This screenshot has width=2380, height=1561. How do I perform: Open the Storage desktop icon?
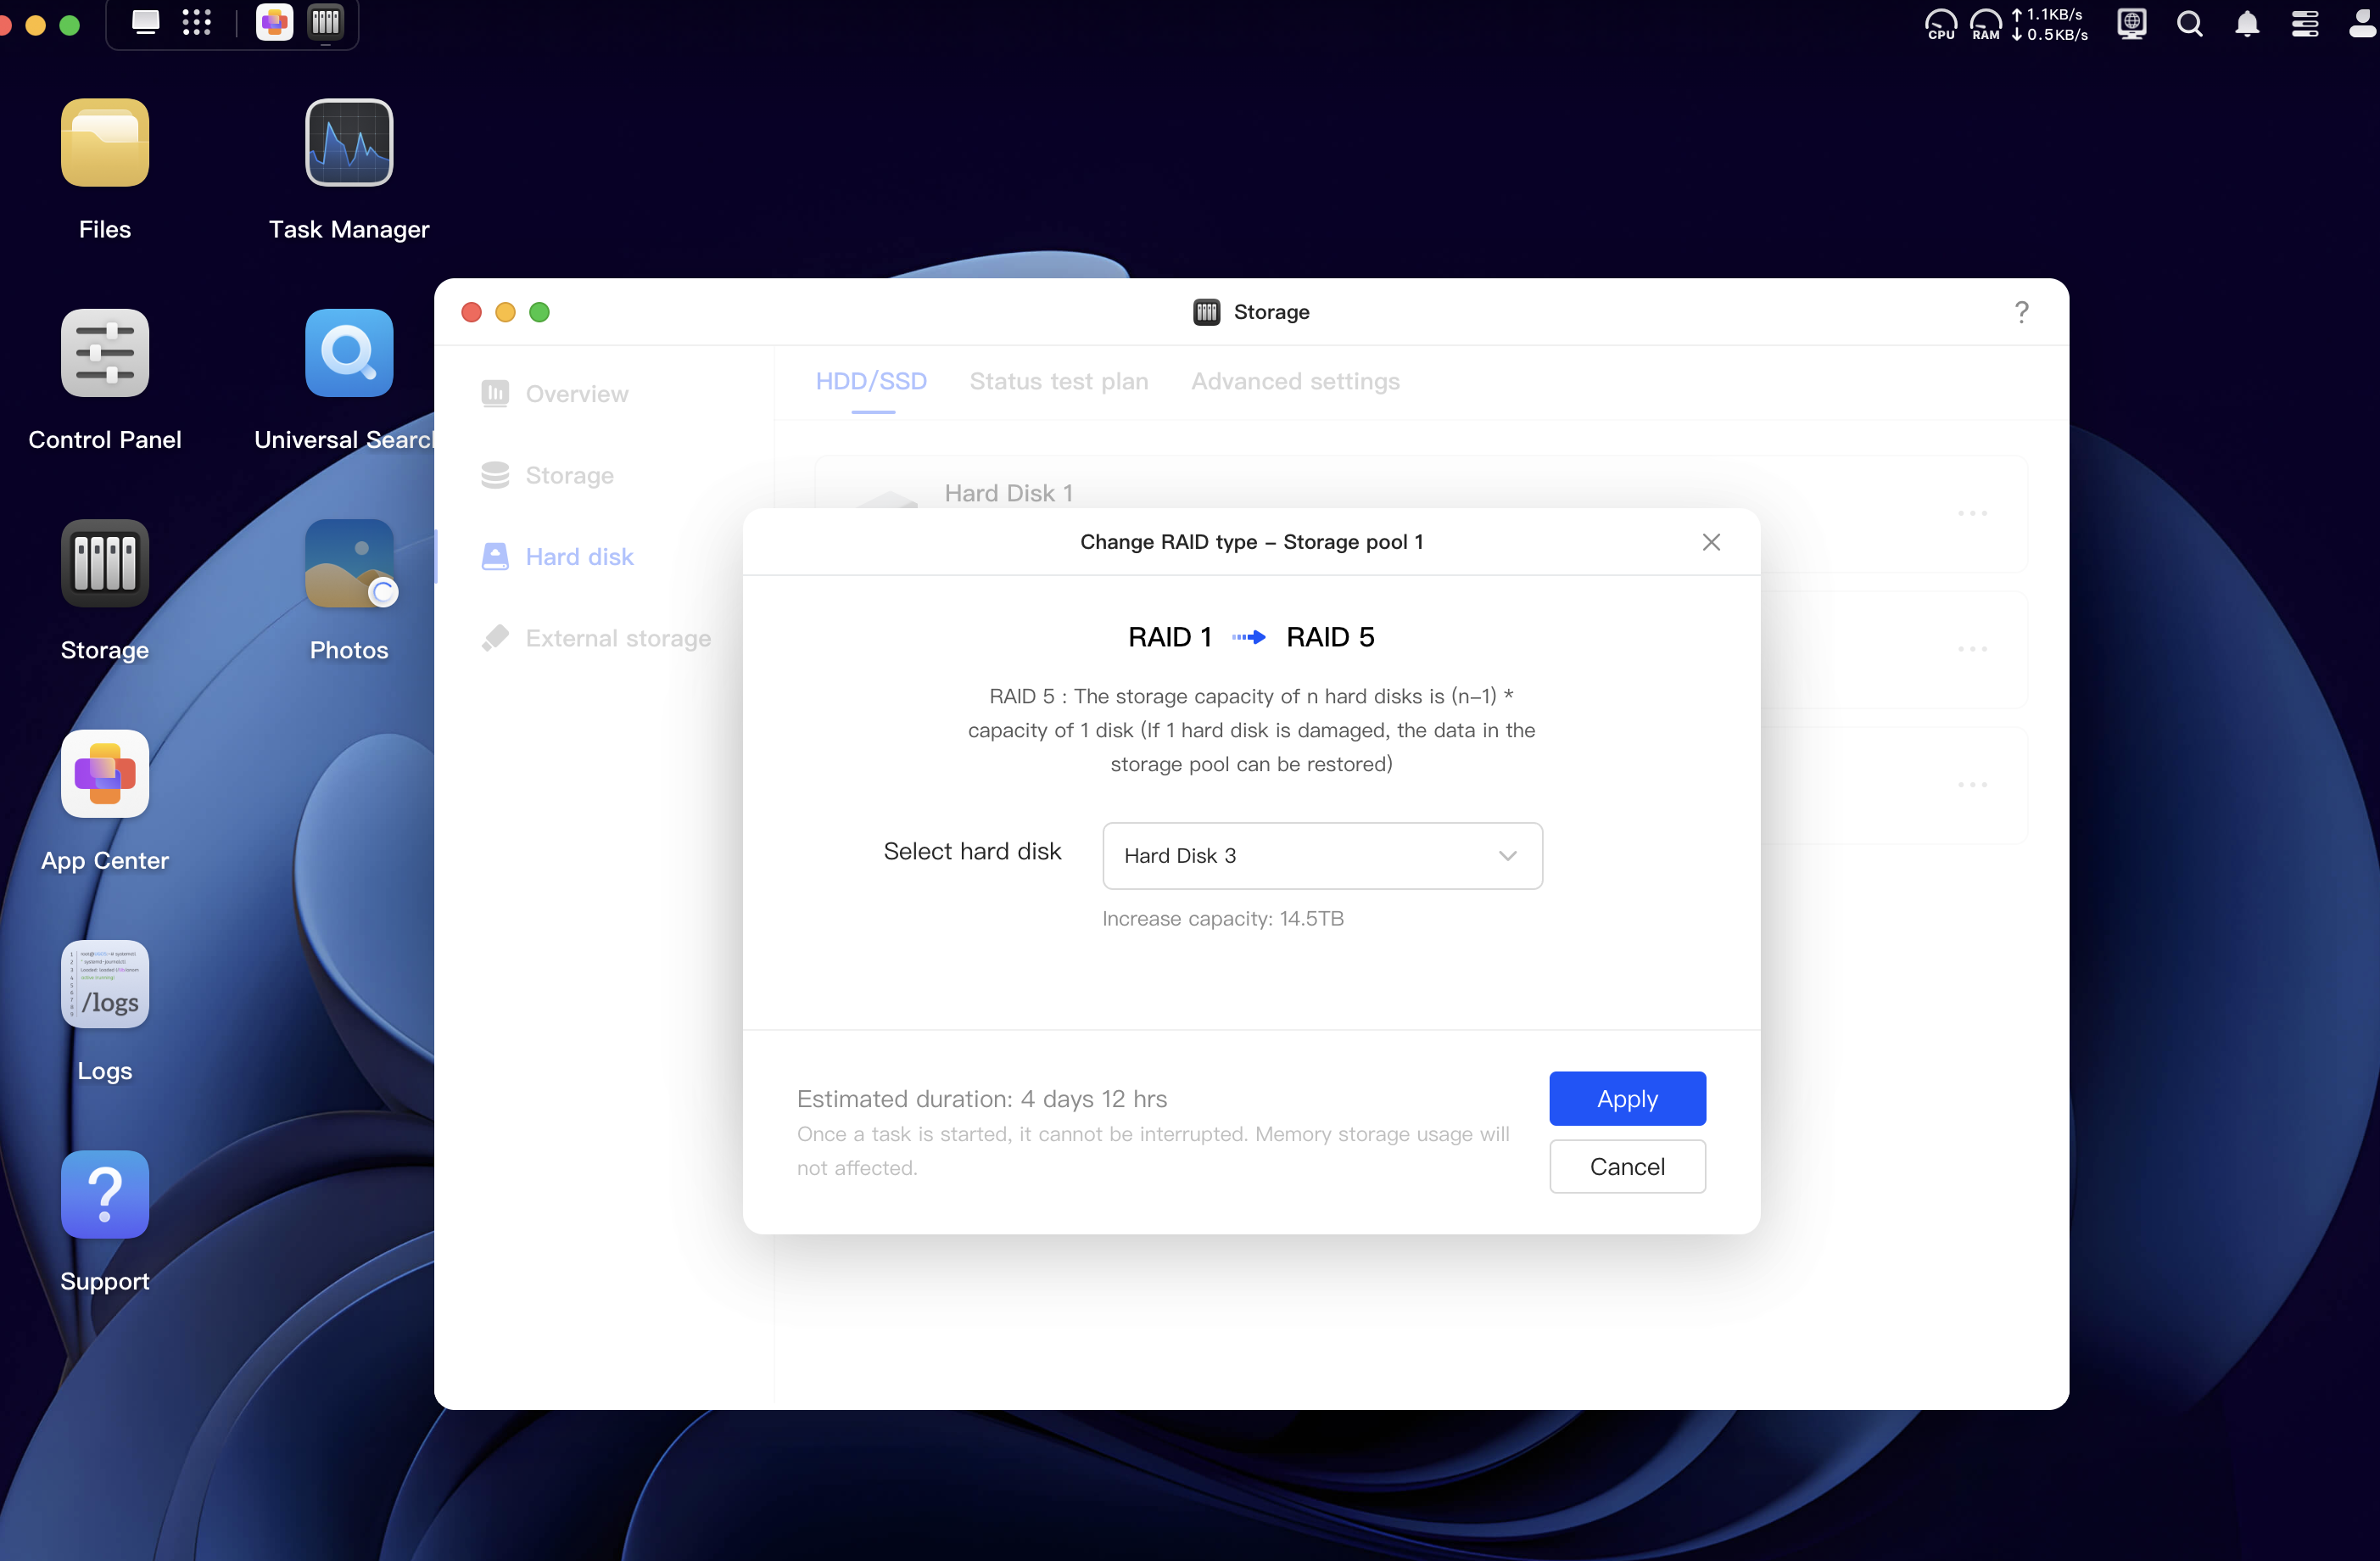click(105, 563)
